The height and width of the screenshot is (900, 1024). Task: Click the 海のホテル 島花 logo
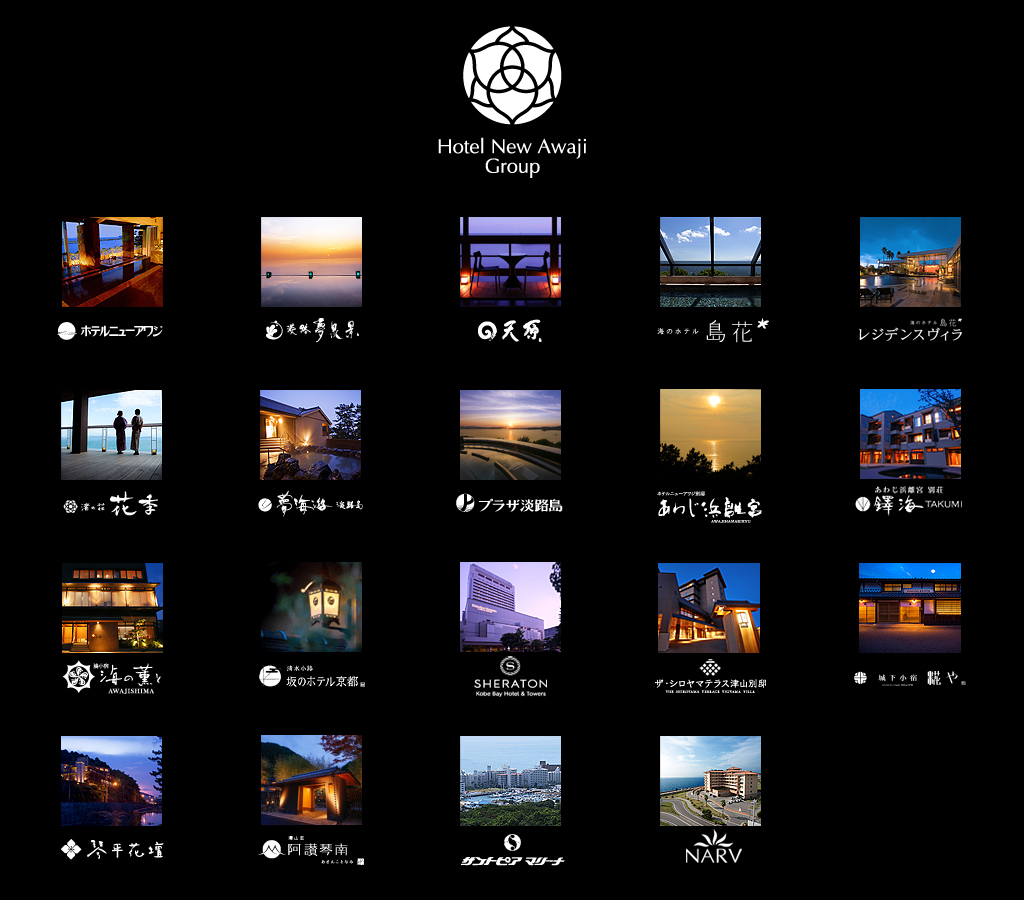pos(712,331)
